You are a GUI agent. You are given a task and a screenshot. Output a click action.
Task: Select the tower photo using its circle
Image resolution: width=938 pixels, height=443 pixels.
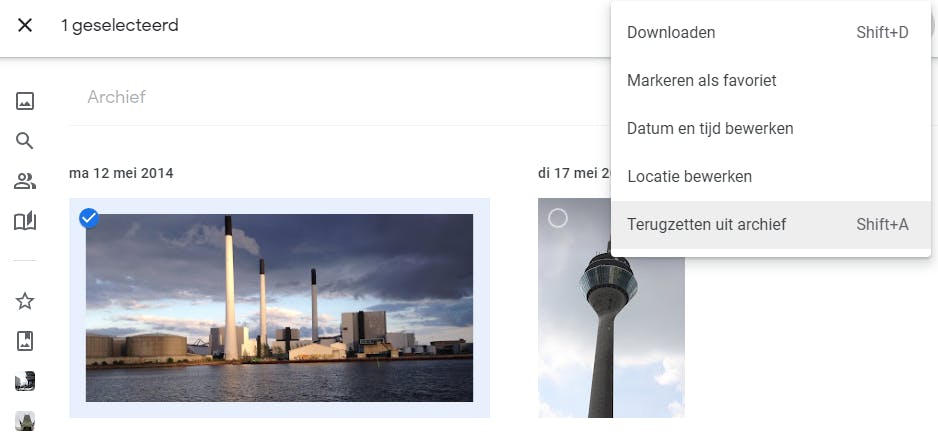pyautogui.click(x=558, y=217)
